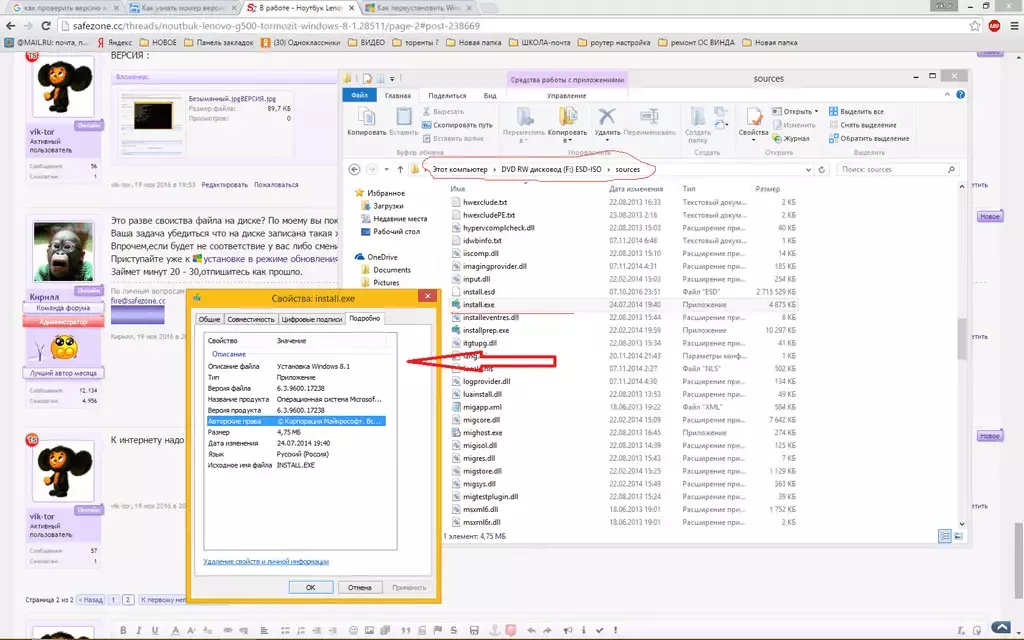This screenshot has height=640, width=1024.
Task: Click Paste shortcut (Вставить ярлык) item
Action: click(453, 138)
